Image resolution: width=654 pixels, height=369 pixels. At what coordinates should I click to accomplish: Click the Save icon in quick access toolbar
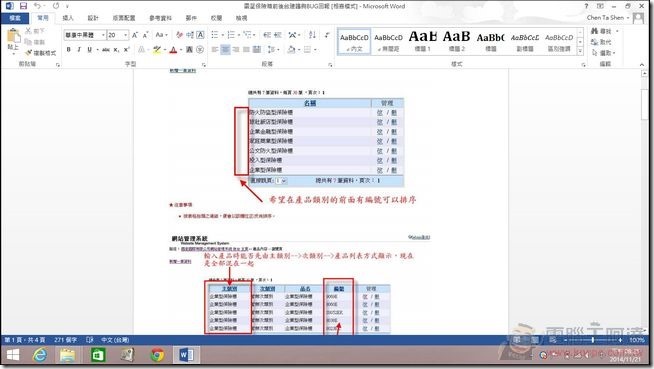click(x=23, y=6)
